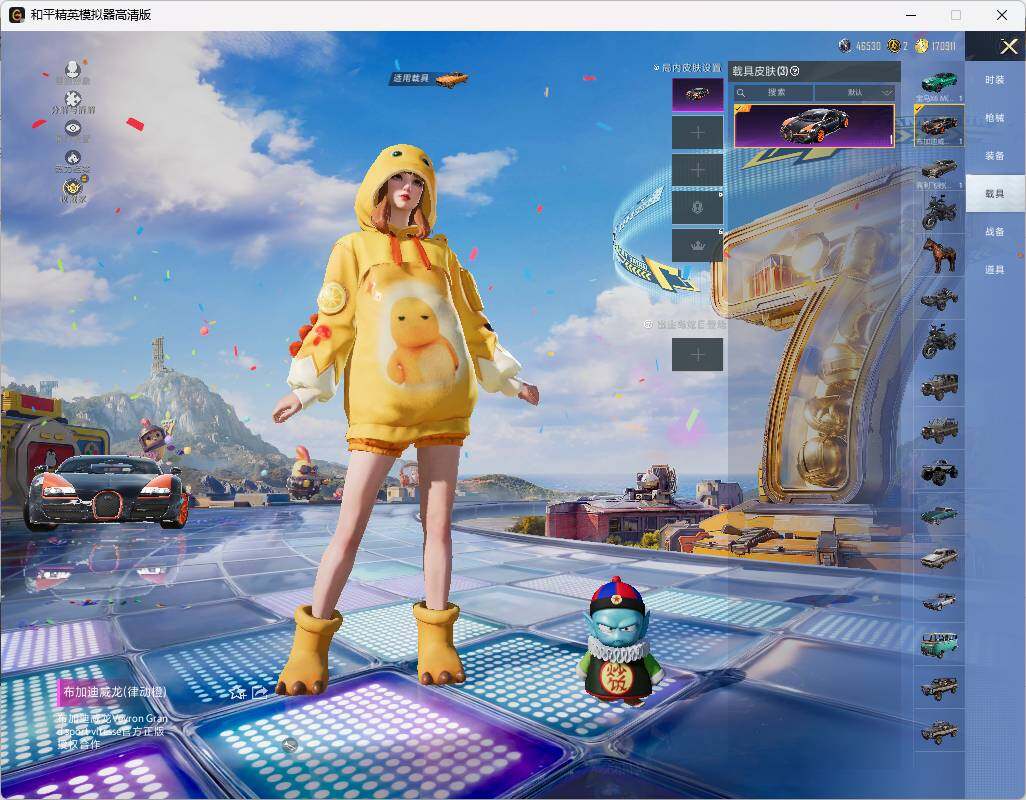Open 分解与拆箱 puzzle-piece icon
The height and width of the screenshot is (800, 1026).
pos(73,99)
